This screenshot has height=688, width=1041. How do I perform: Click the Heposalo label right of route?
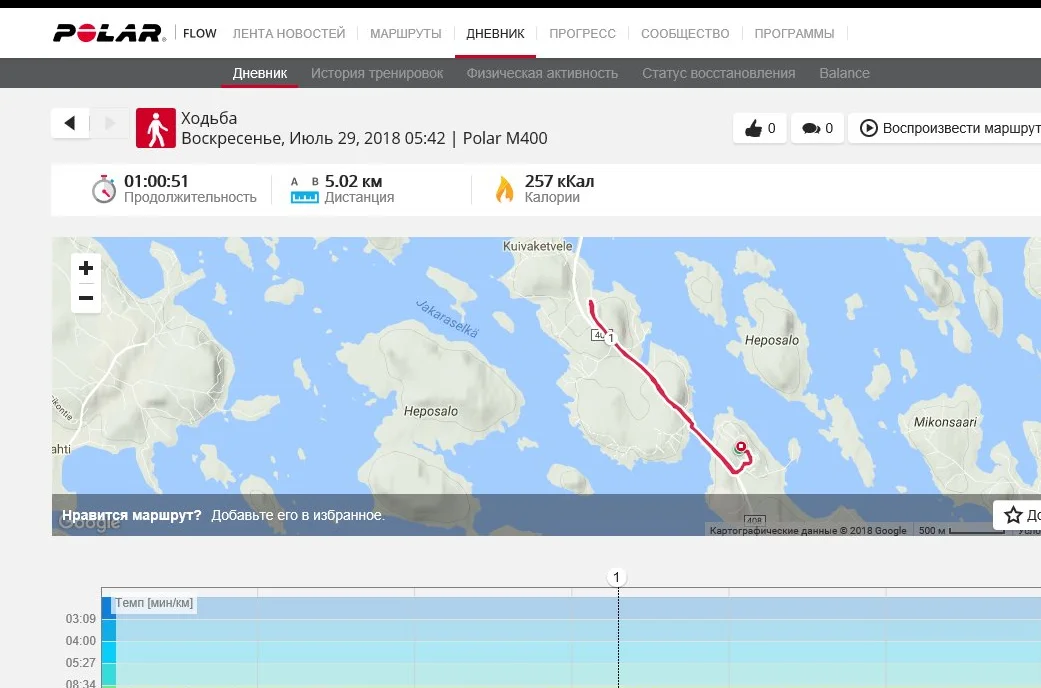pyautogui.click(x=771, y=340)
